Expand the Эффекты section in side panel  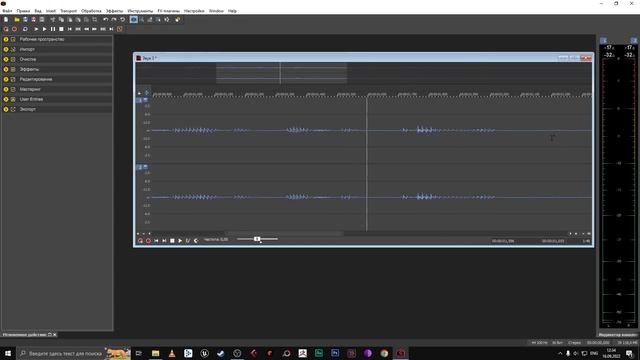[6, 69]
